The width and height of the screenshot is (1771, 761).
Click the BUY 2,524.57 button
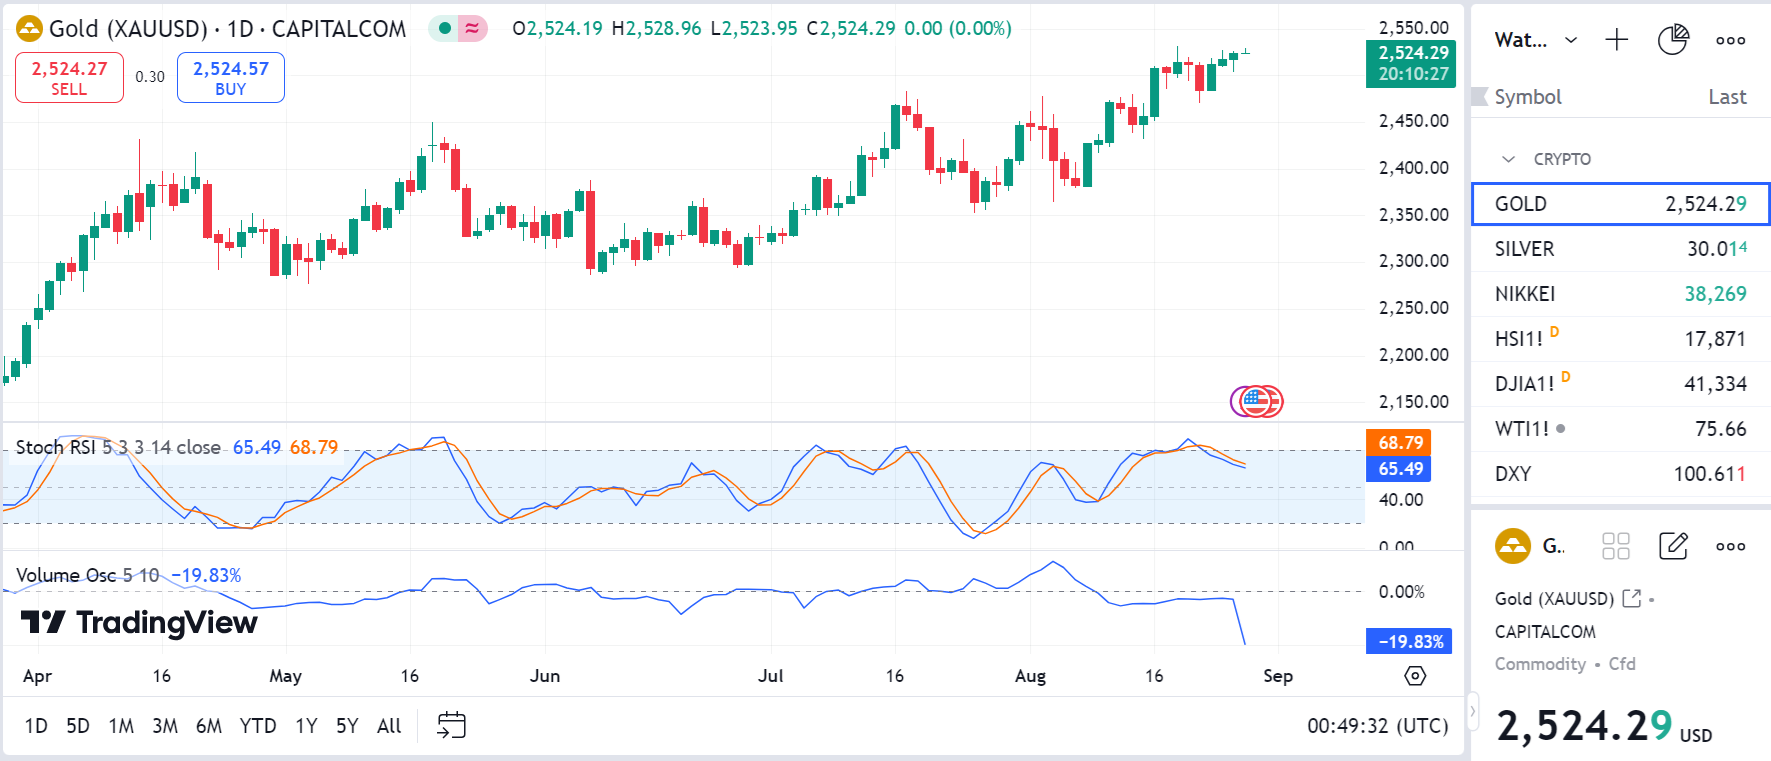point(230,78)
